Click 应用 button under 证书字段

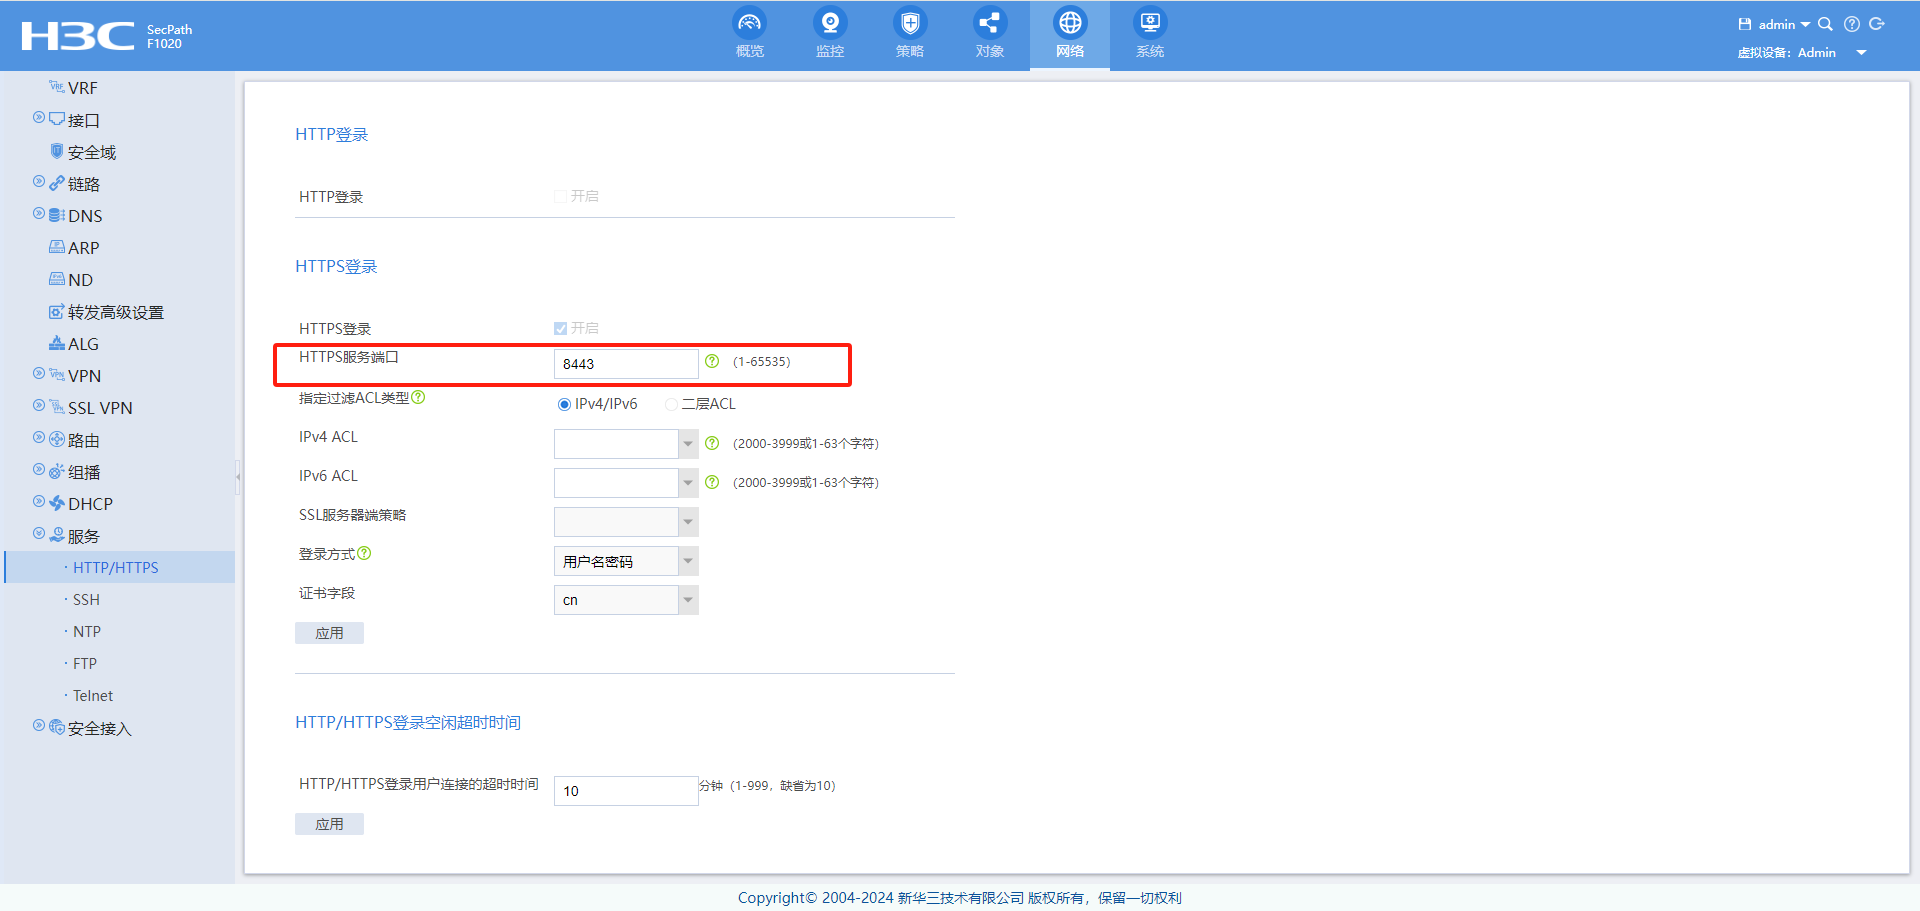click(x=329, y=633)
